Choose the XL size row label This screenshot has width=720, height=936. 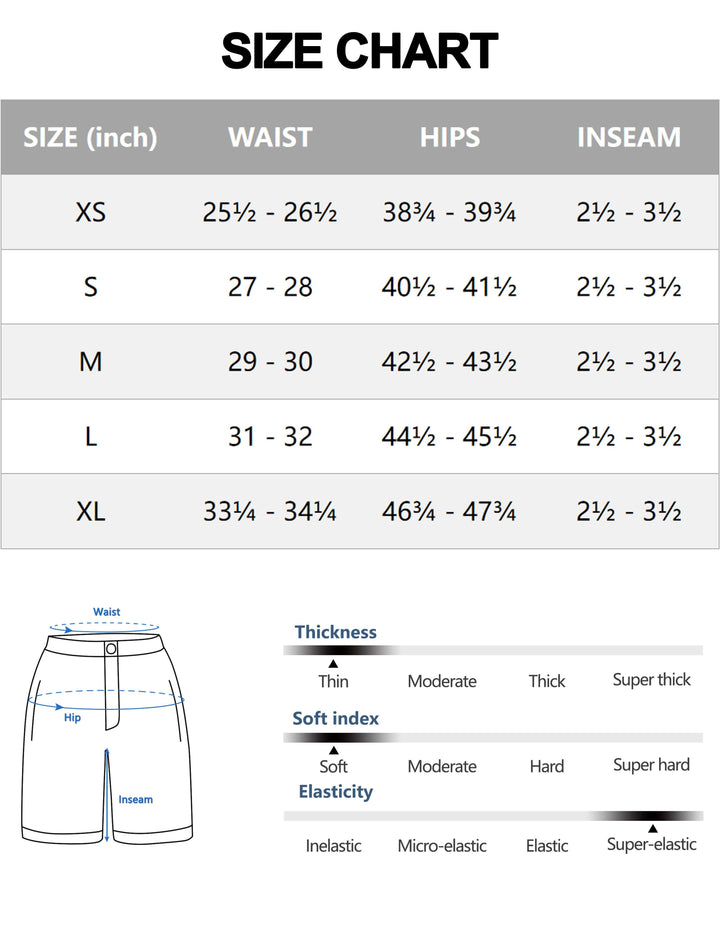pyautogui.click(x=90, y=512)
